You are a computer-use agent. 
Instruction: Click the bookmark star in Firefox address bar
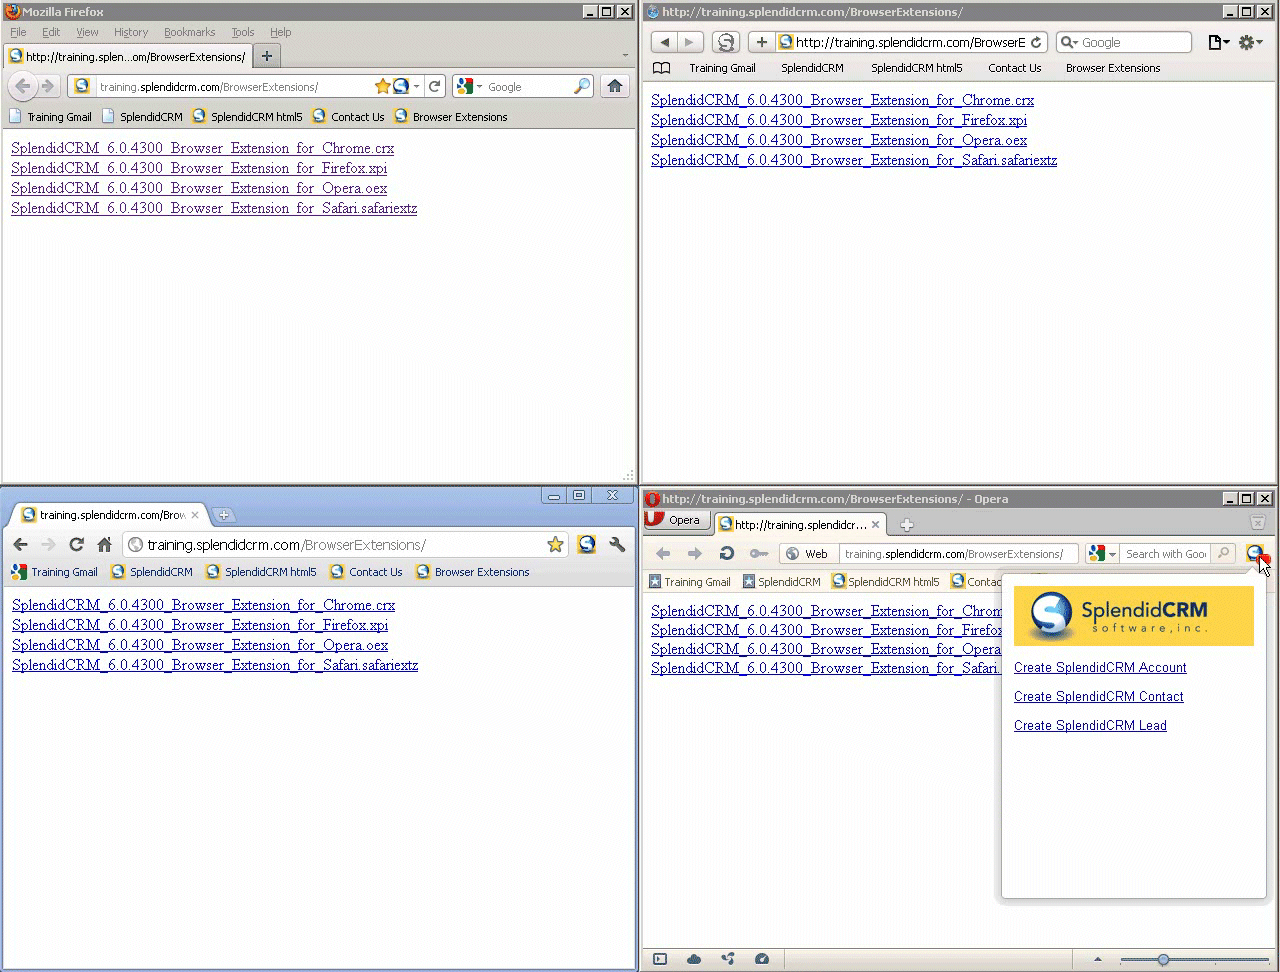click(382, 87)
